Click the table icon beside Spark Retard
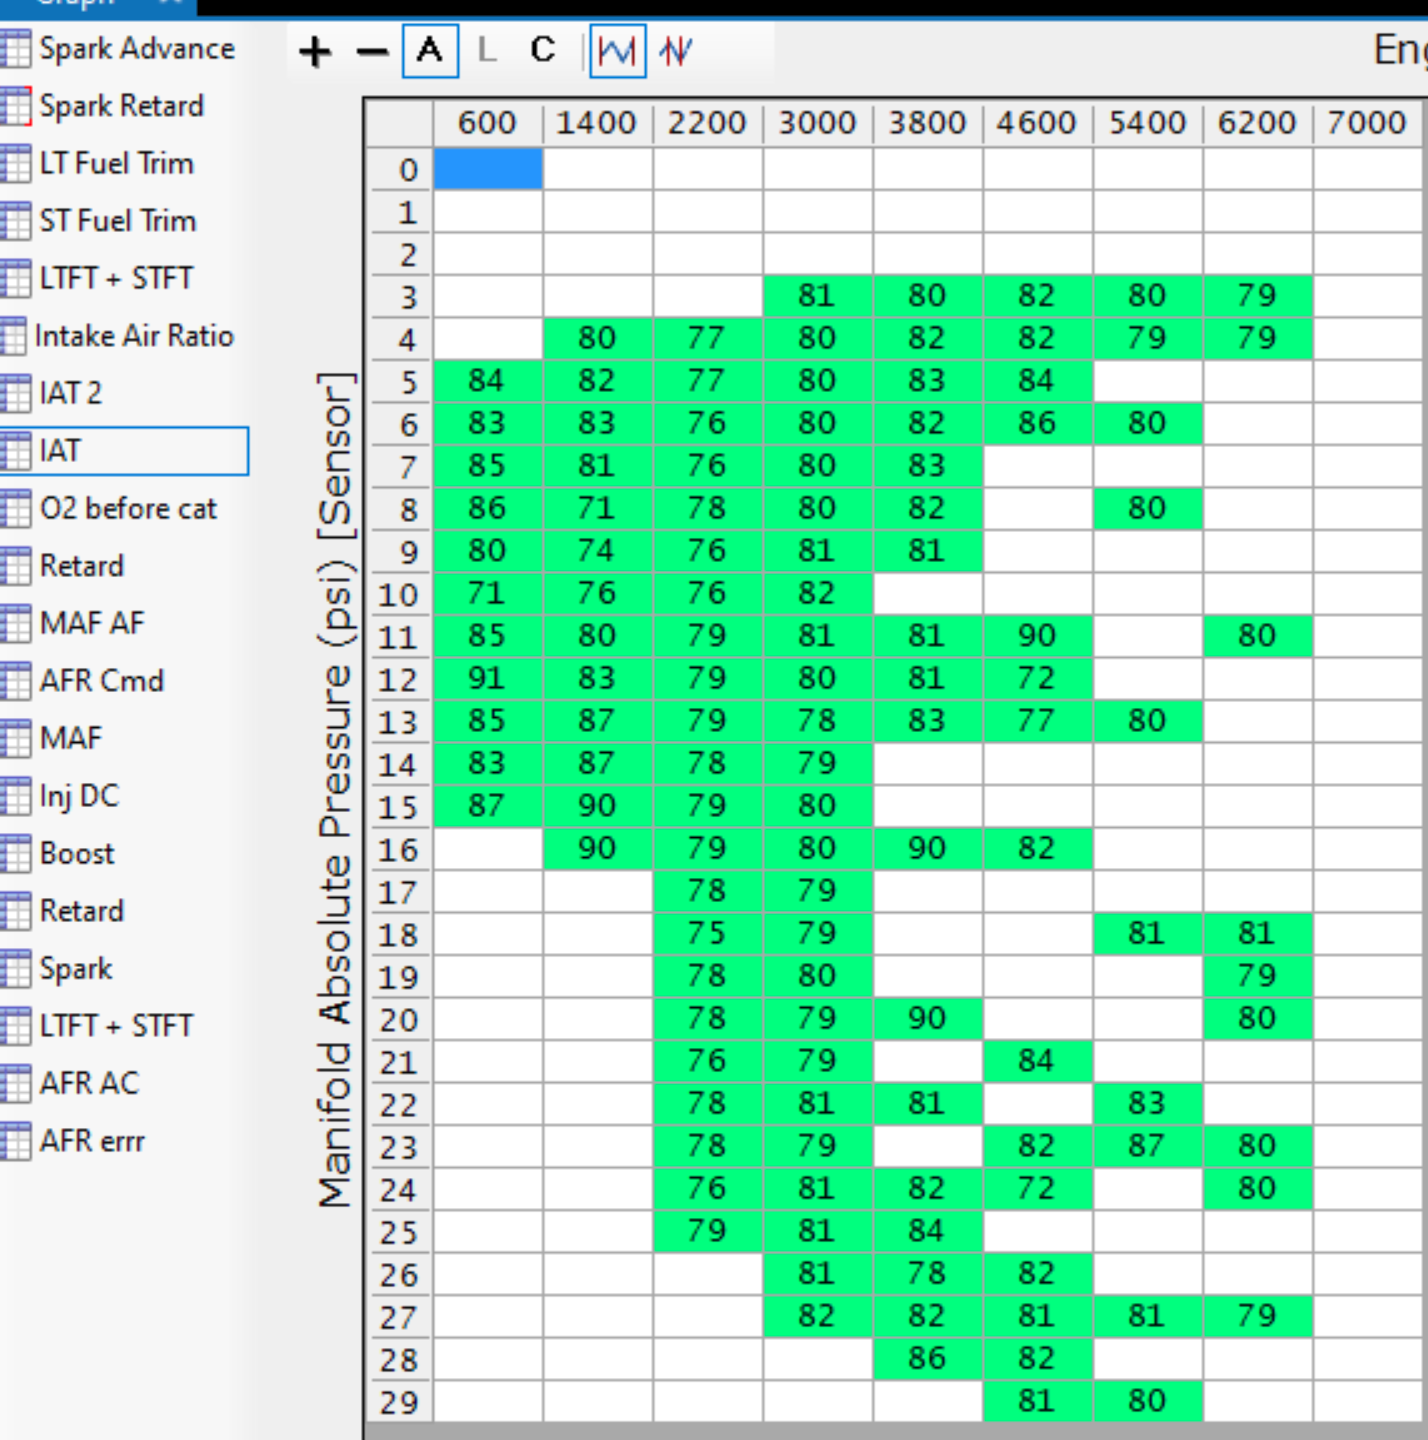This screenshot has width=1428, height=1440. [15, 106]
